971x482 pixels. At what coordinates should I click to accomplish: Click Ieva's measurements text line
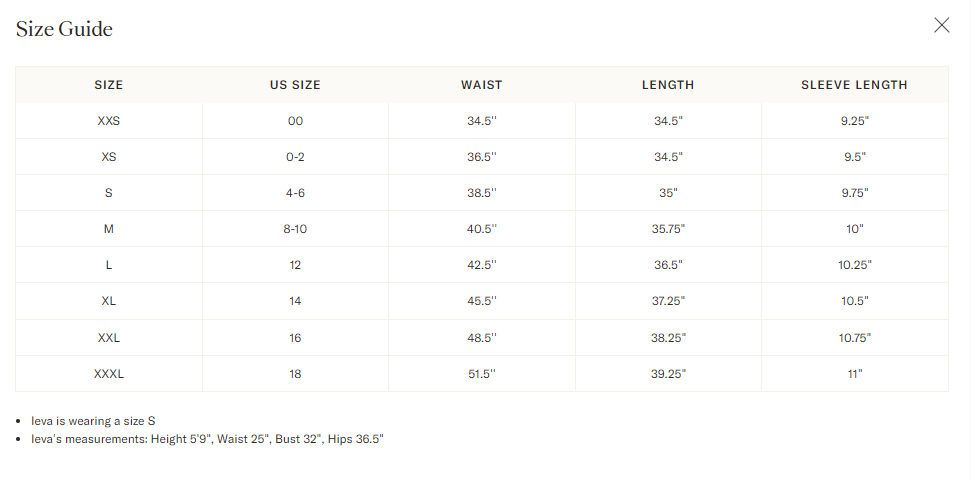tap(207, 439)
